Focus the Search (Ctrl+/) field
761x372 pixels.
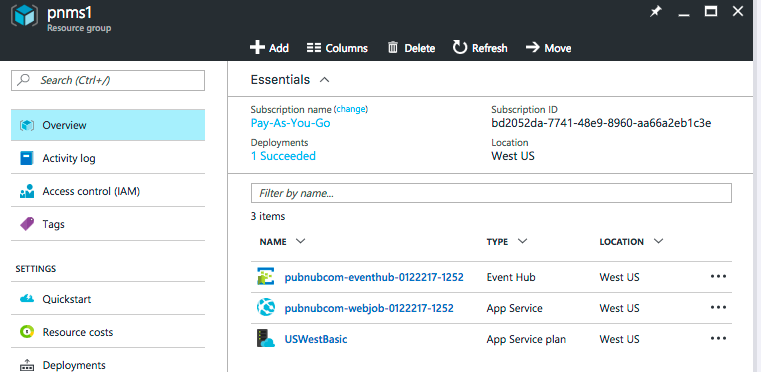(108, 81)
